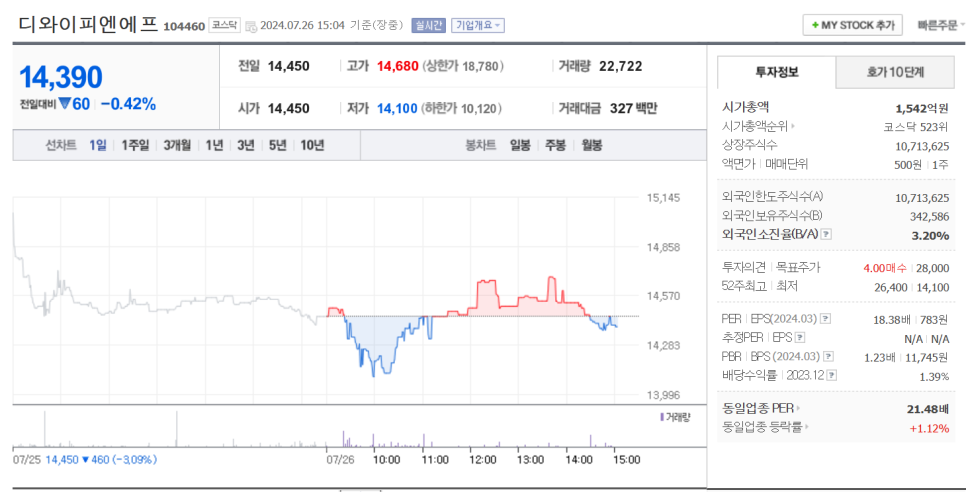Click the green plus on MY STOCK 추가
The height and width of the screenshot is (492, 966).
point(815,25)
